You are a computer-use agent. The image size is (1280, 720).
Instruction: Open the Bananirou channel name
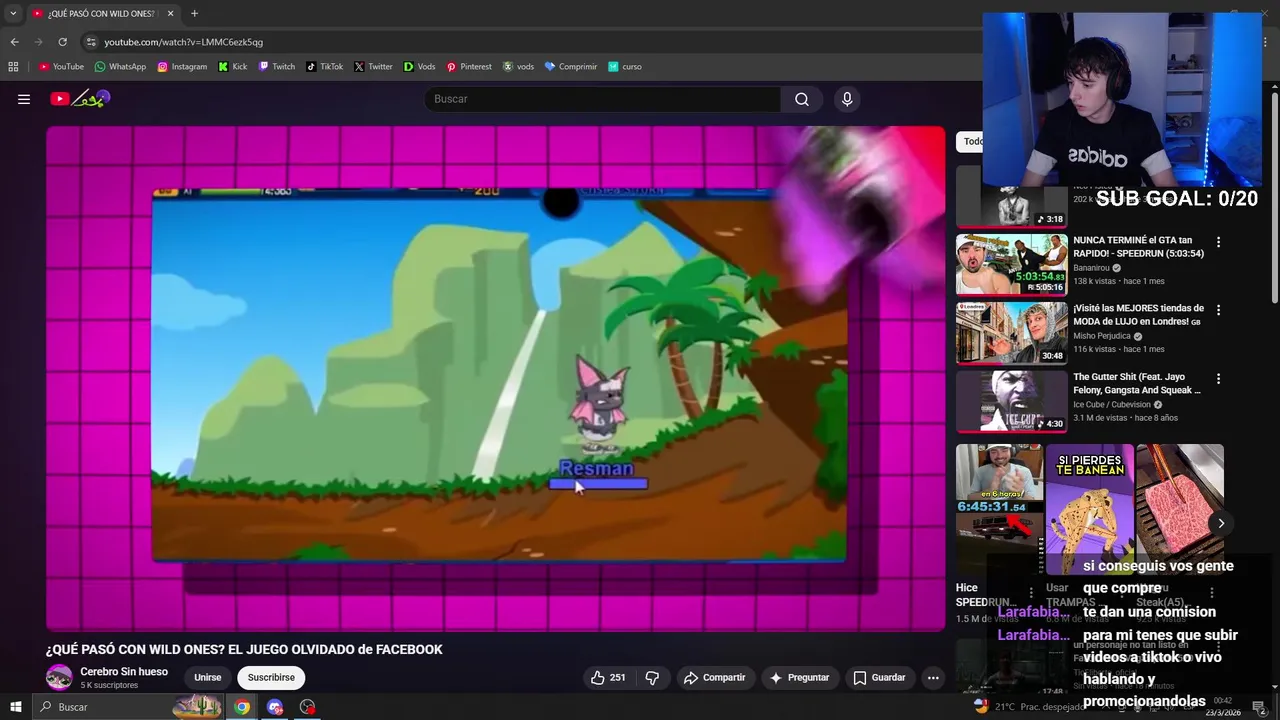tap(1091, 268)
